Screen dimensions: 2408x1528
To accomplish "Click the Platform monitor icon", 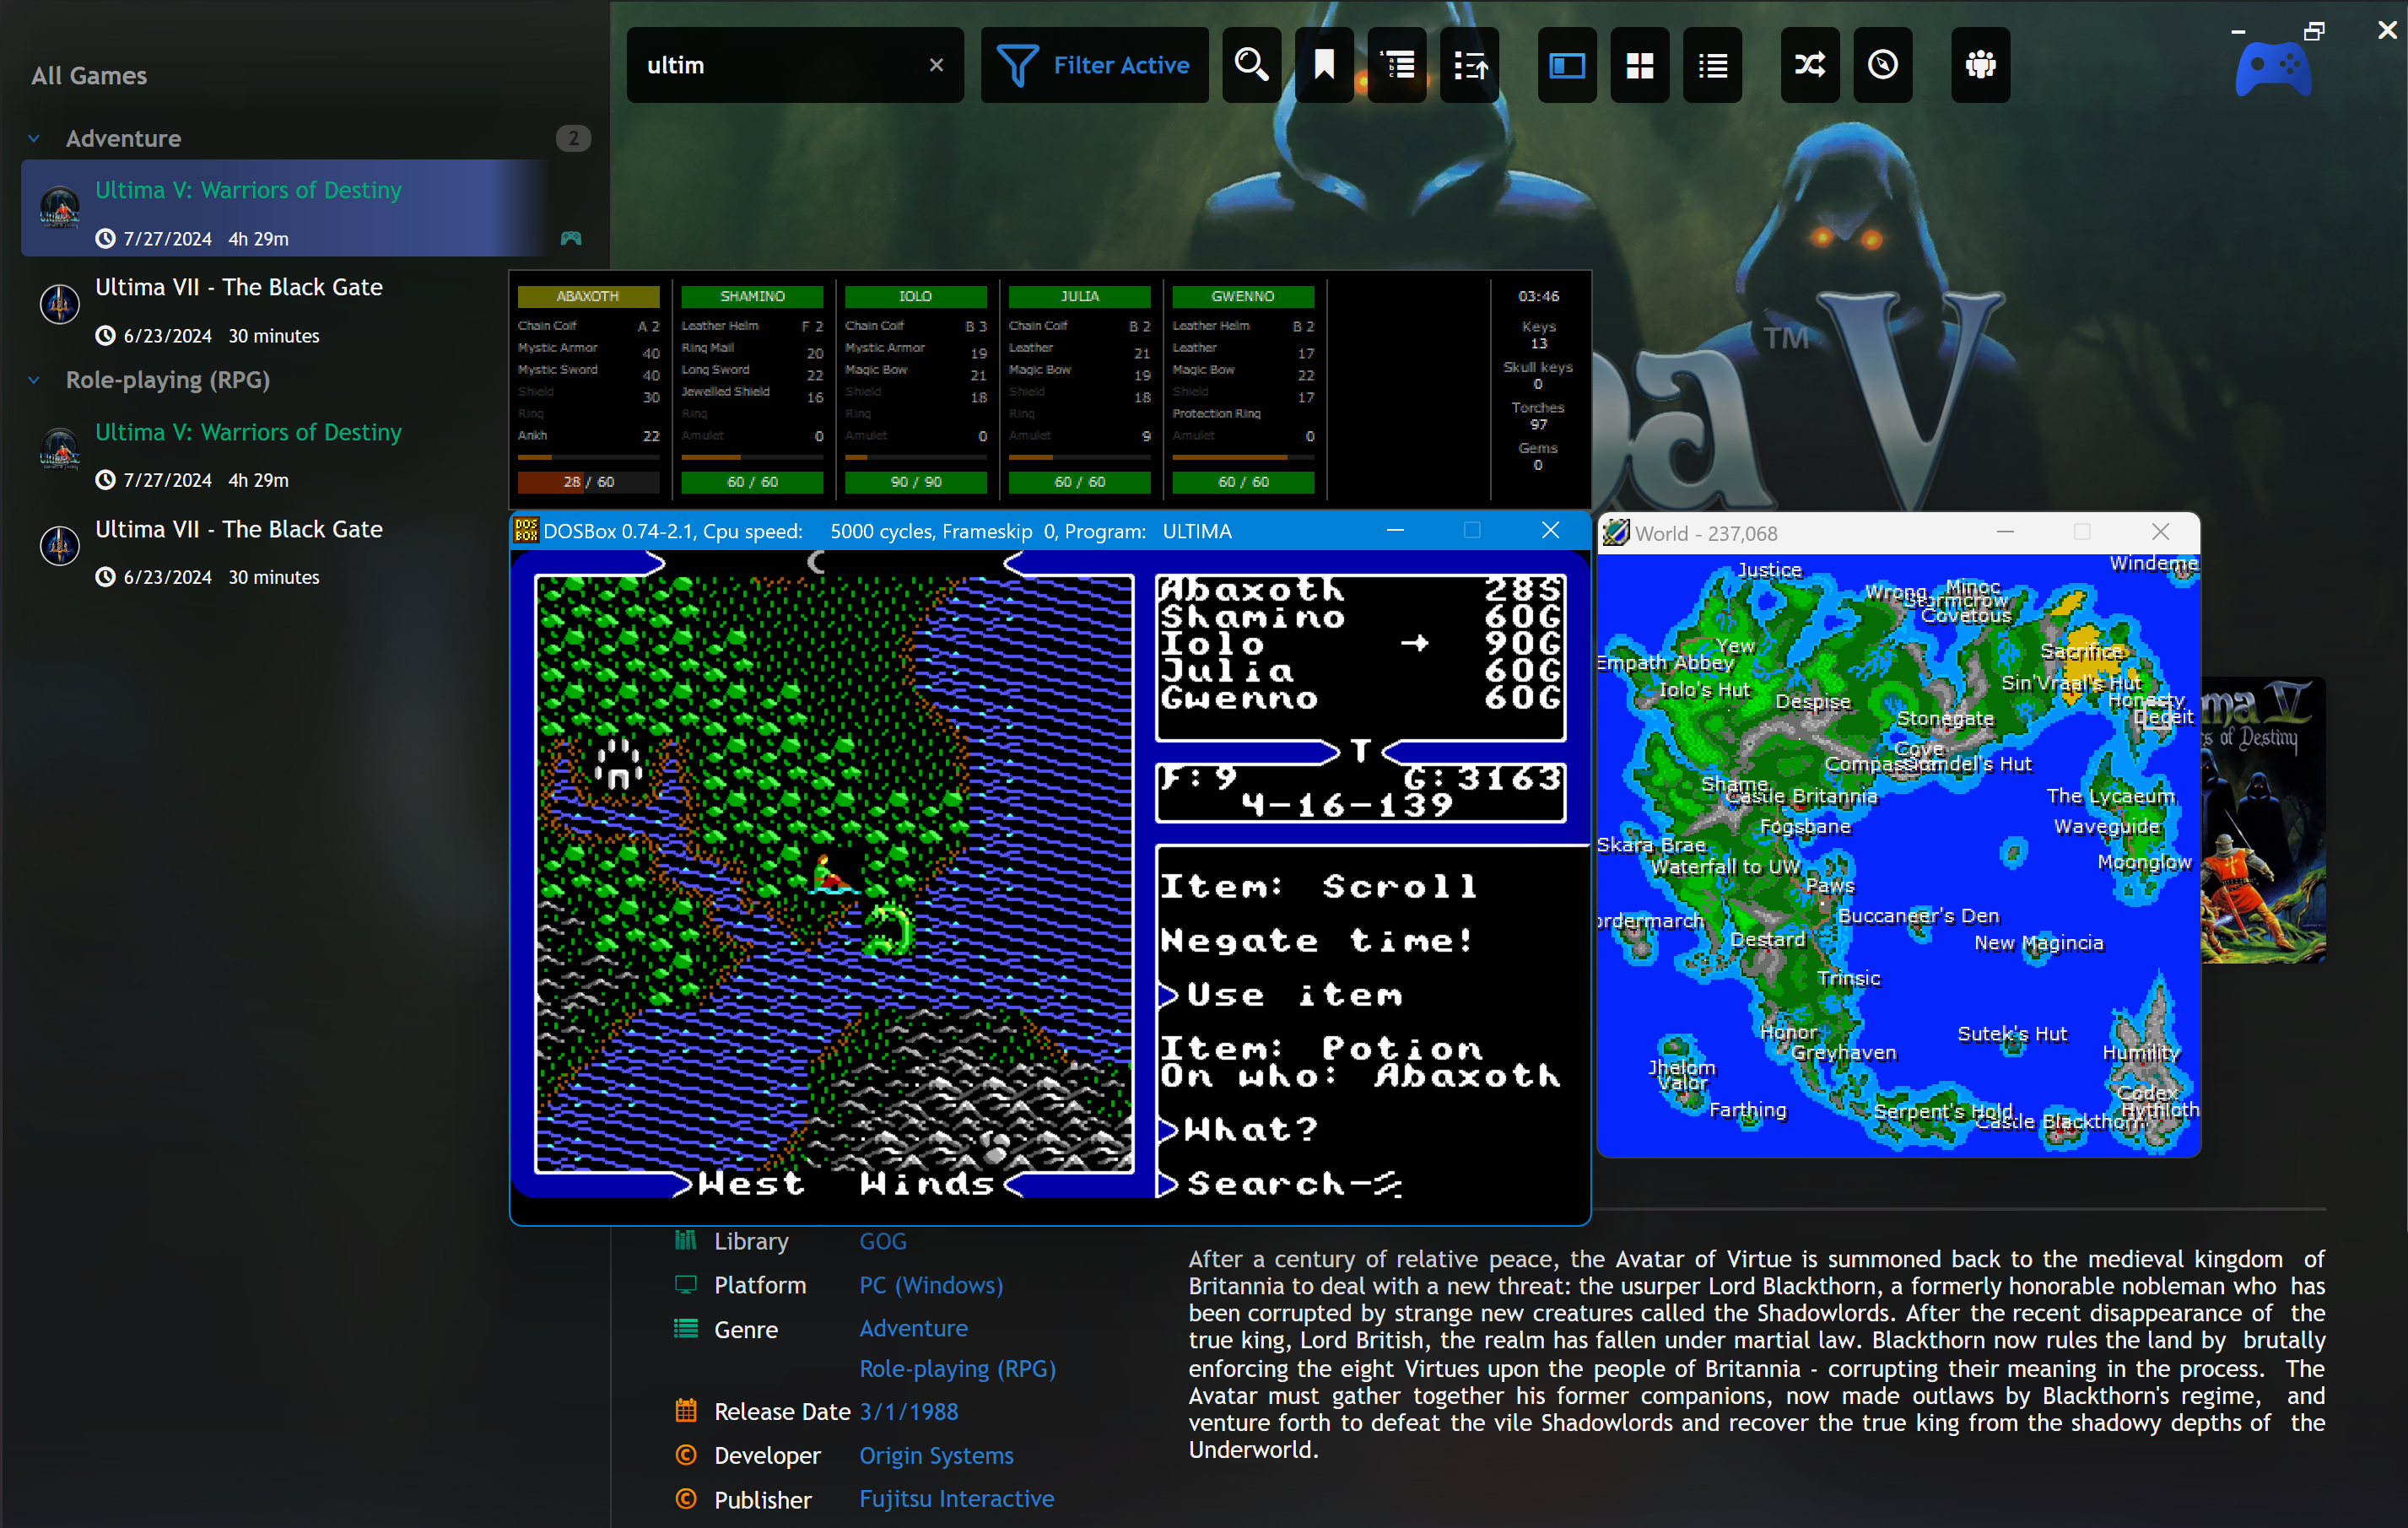I will click(685, 1284).
